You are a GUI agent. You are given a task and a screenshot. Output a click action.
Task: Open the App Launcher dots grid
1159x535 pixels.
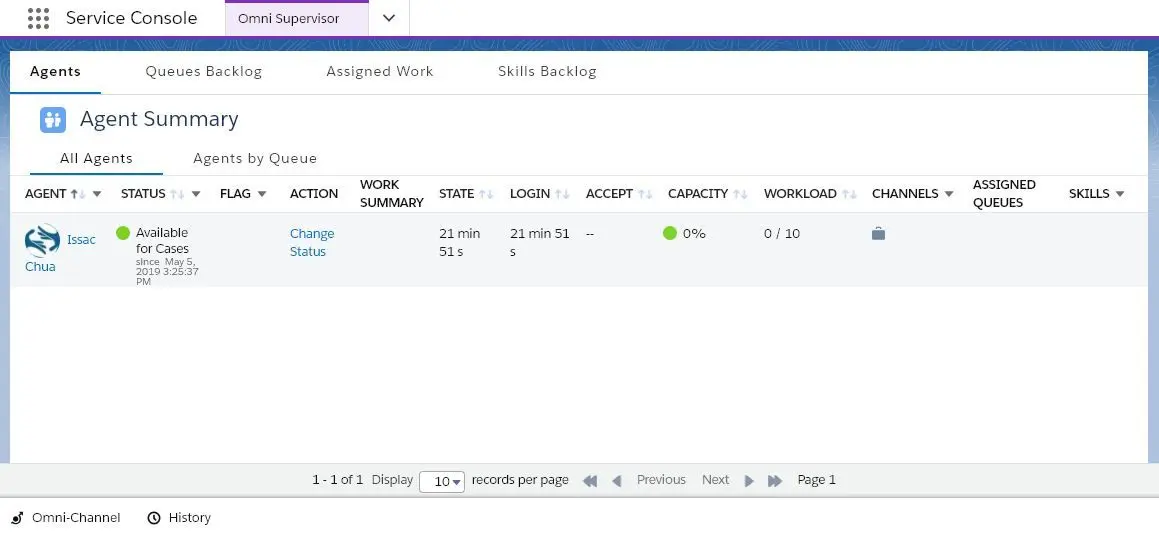pyautogui.click(x=38, y=18)
